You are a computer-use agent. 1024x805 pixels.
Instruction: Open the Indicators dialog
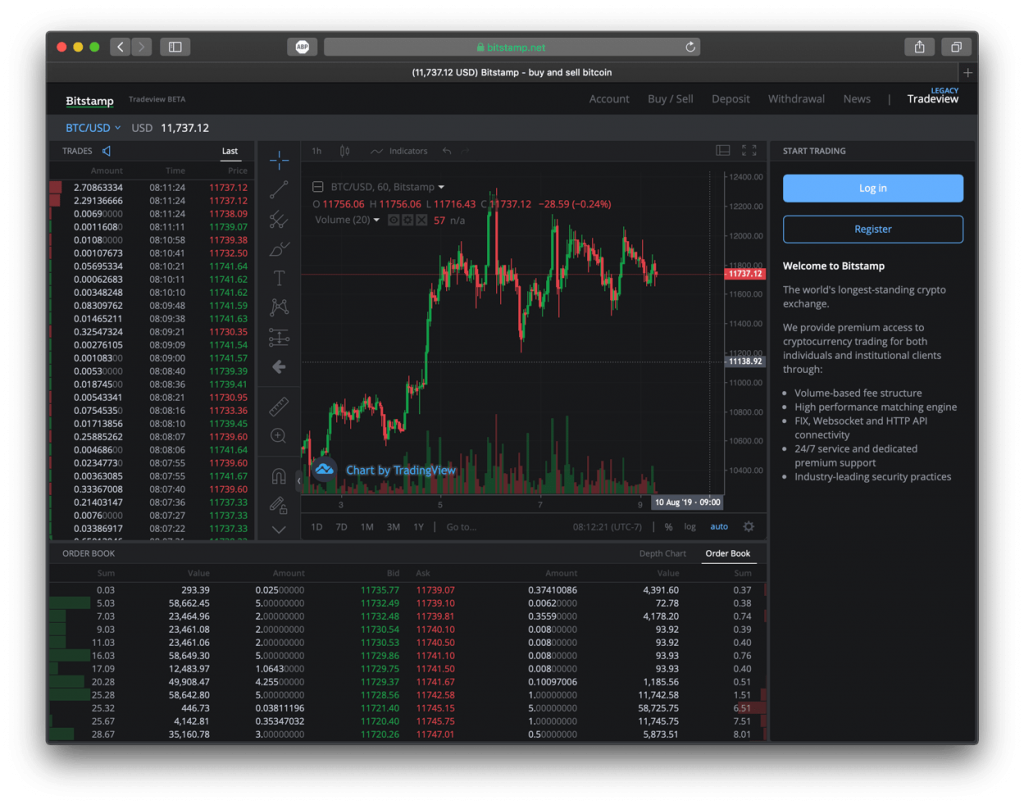pos(399,151)
